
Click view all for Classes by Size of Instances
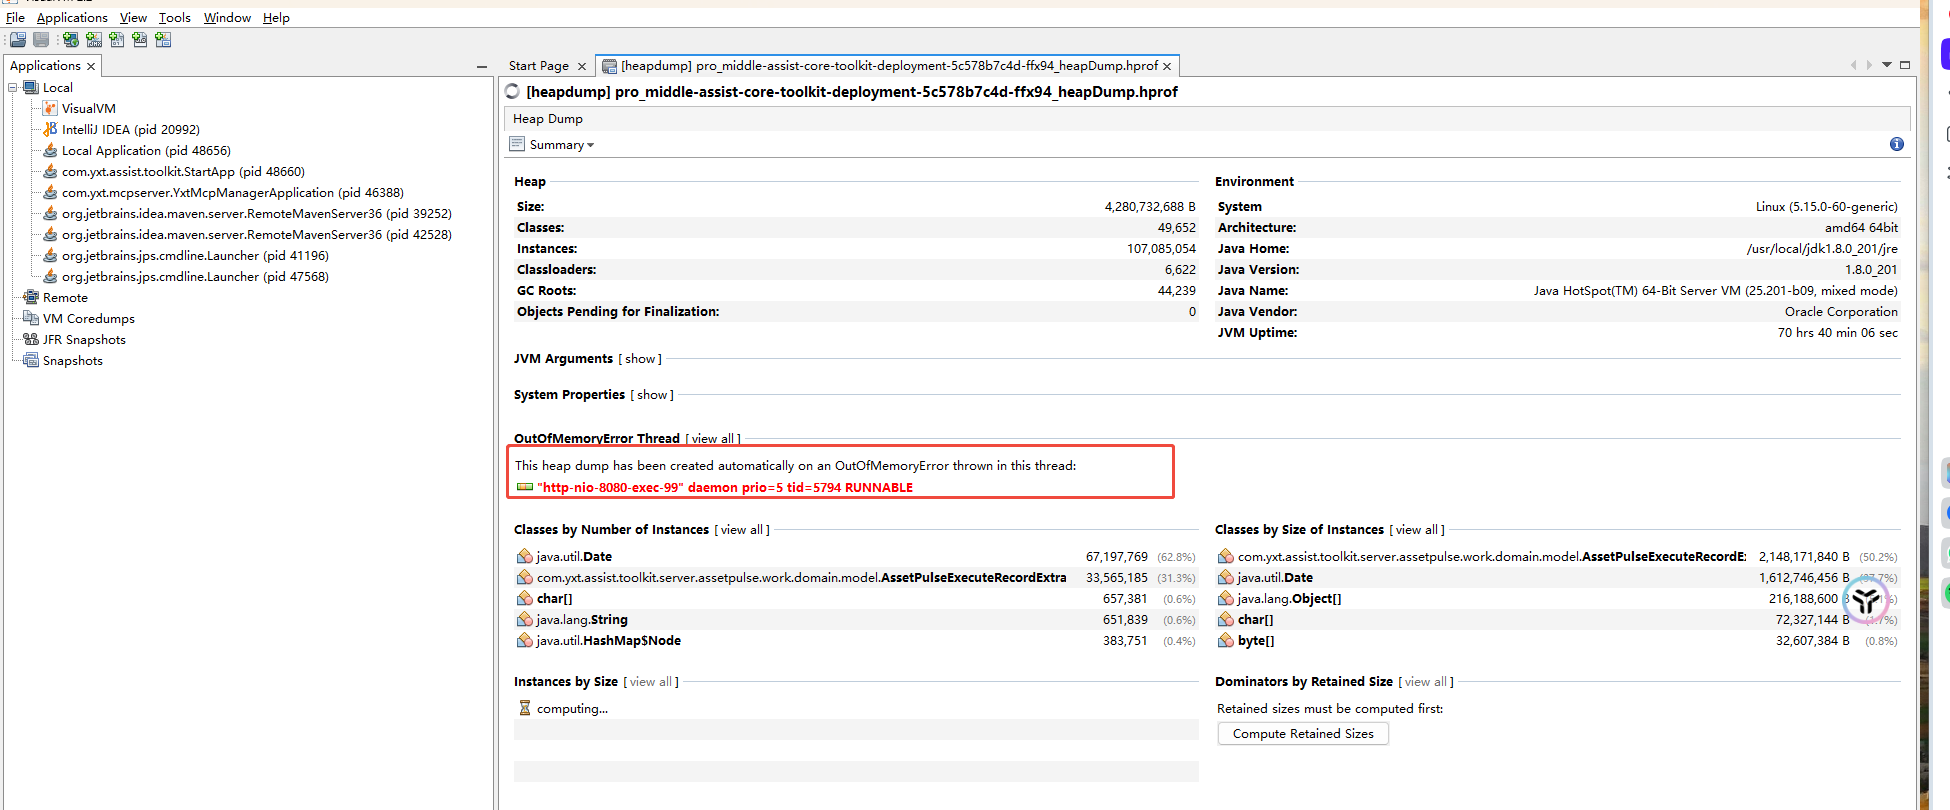point(1417,530)
